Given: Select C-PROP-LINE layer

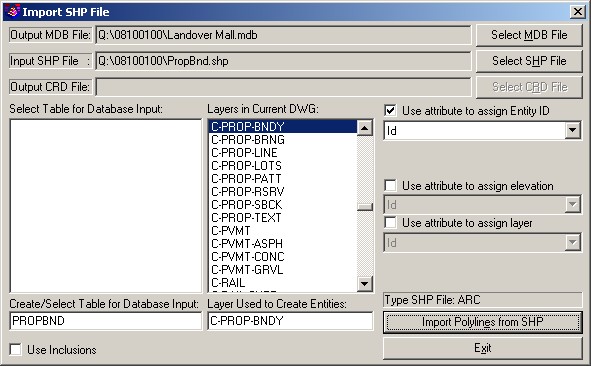Looking at the screenshot, I should pyautogui.click(x=283, y=153).
